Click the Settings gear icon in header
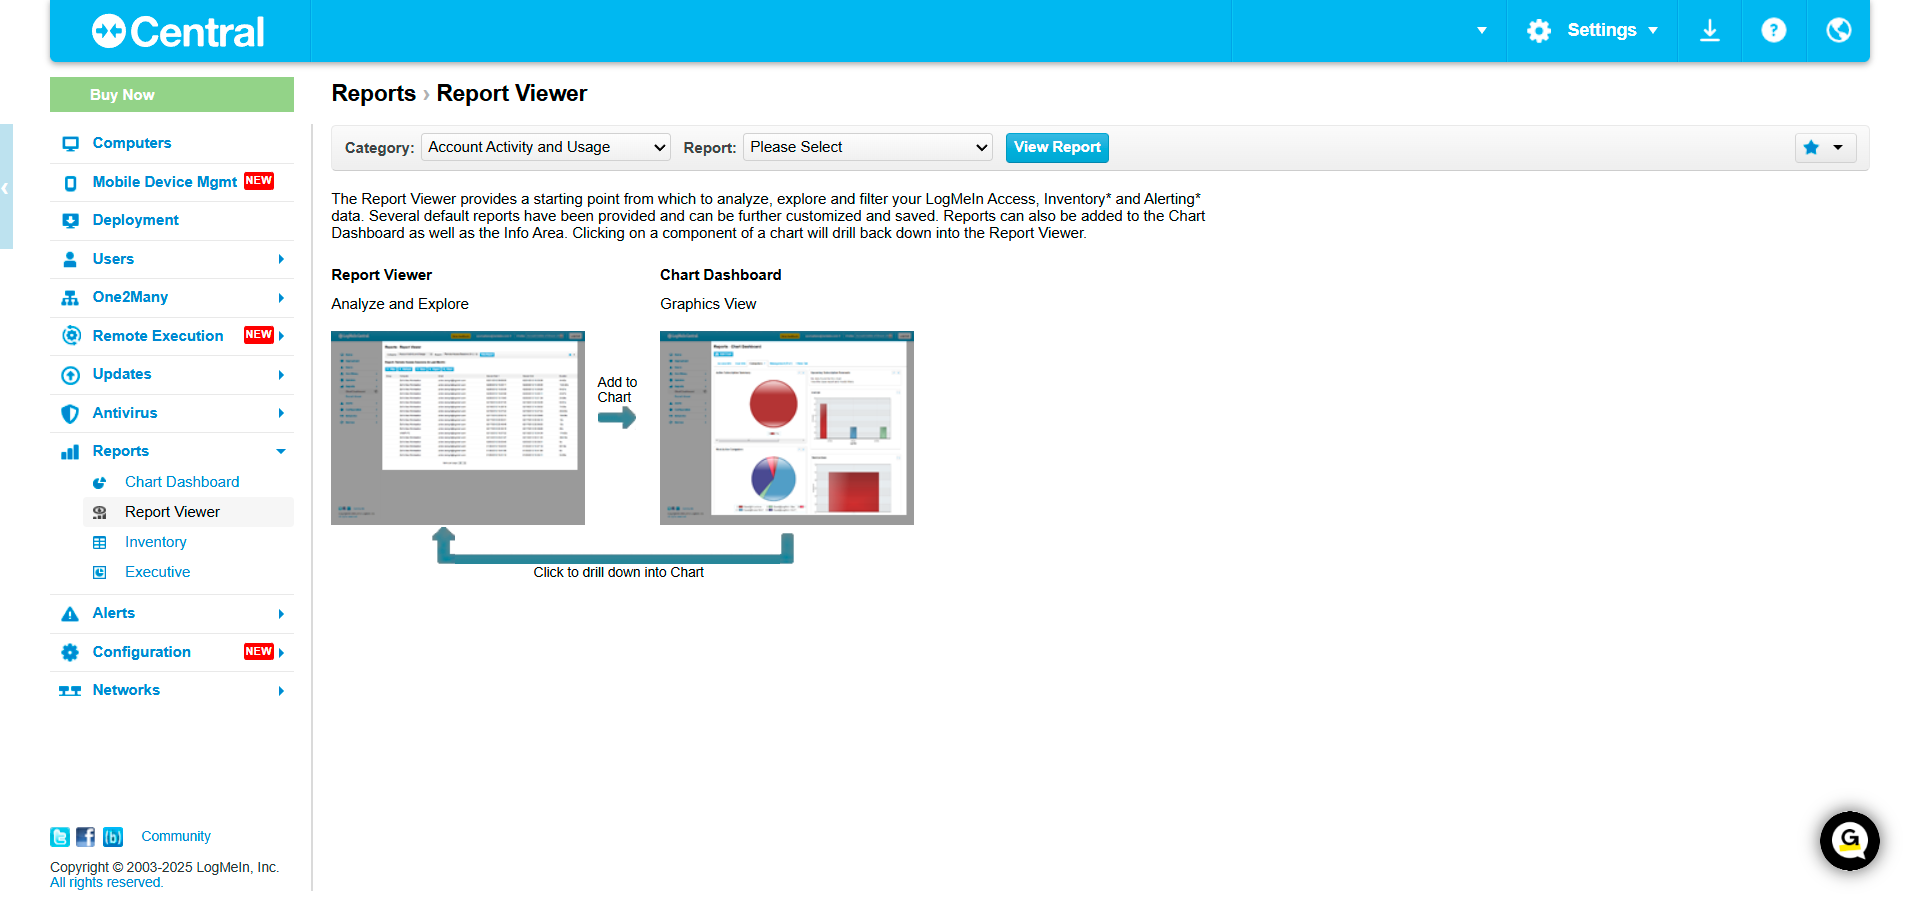The height and width of the screenshot is (908, 1919). tap(1539, 31)
